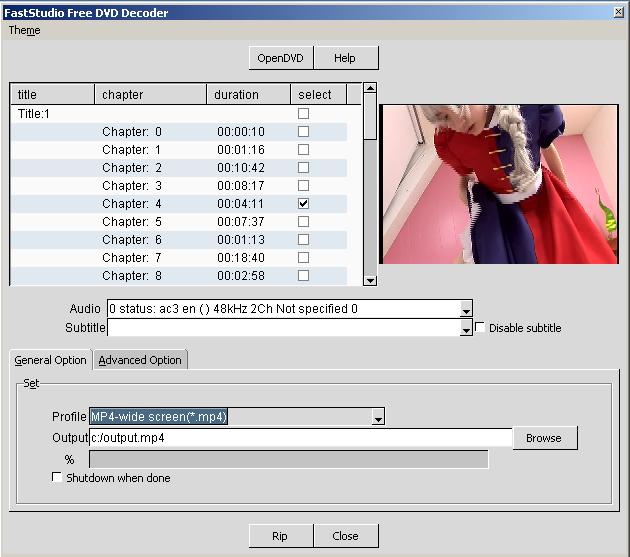Click the title column header
The height and width of the screenshot is (557, 630).
53,95
